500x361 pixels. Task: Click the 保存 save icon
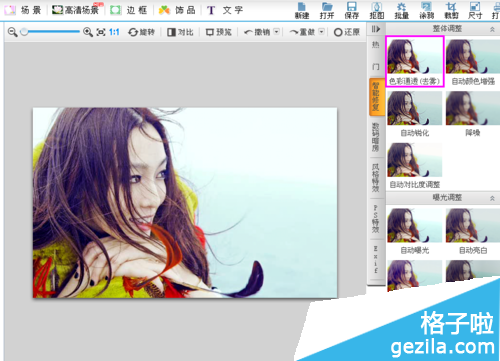point(351,10)
